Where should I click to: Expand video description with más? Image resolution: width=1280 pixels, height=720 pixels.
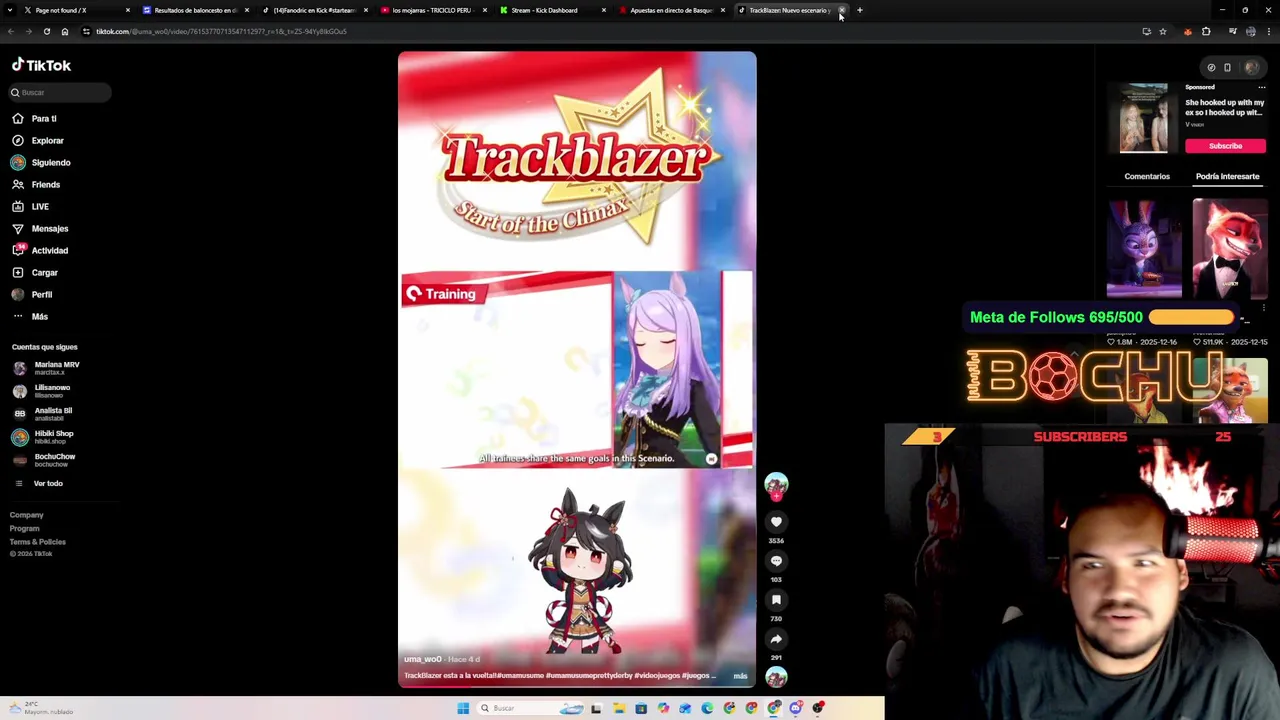click(740, 676)
